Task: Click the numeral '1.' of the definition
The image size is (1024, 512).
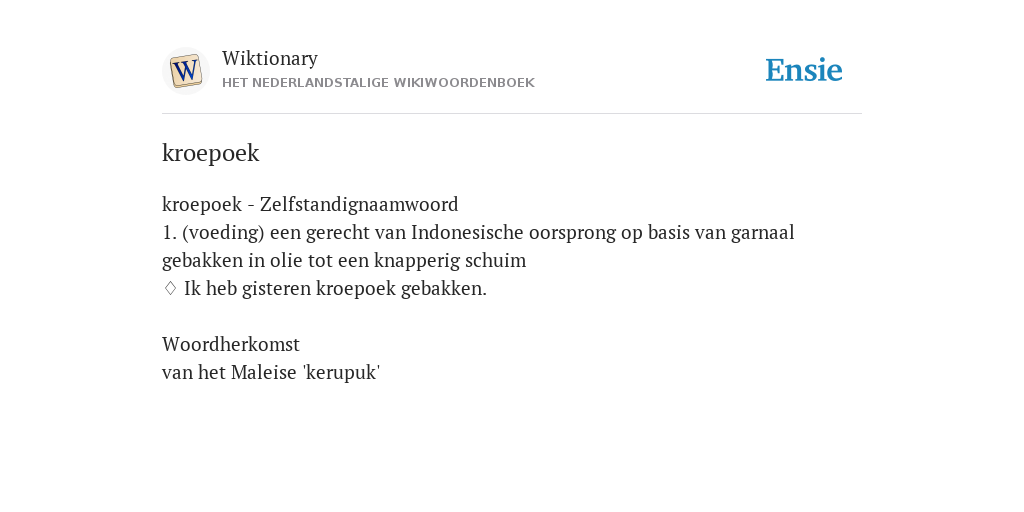Action: point(170,232)
